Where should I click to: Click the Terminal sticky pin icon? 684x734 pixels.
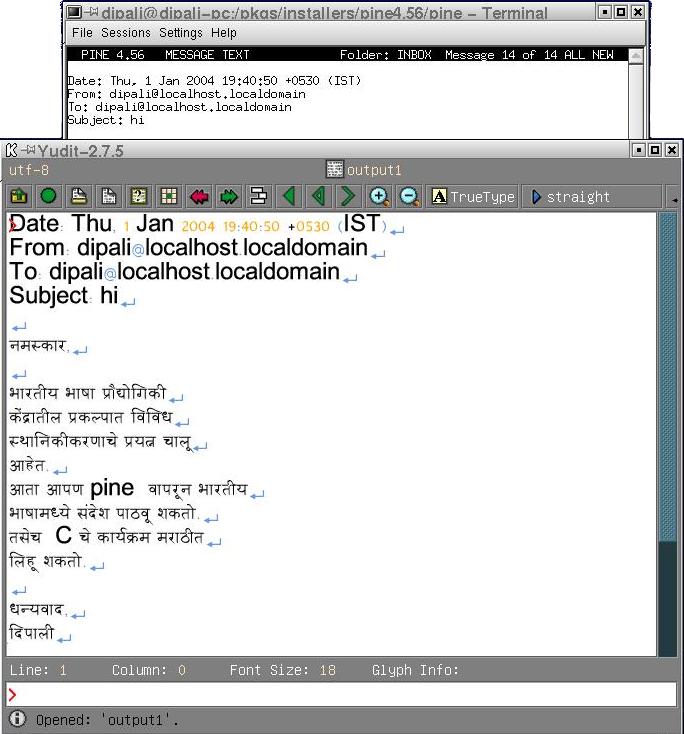click(91, 12)
